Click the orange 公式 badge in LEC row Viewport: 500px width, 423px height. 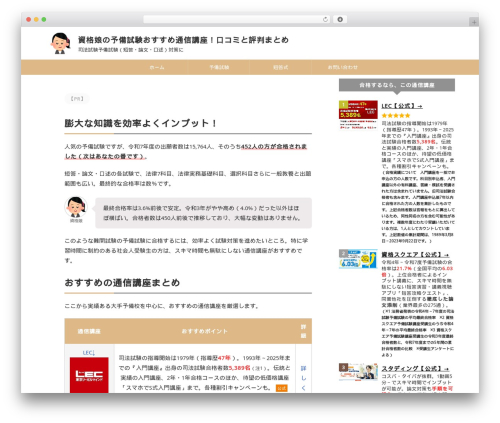click(x=282, y=388)
